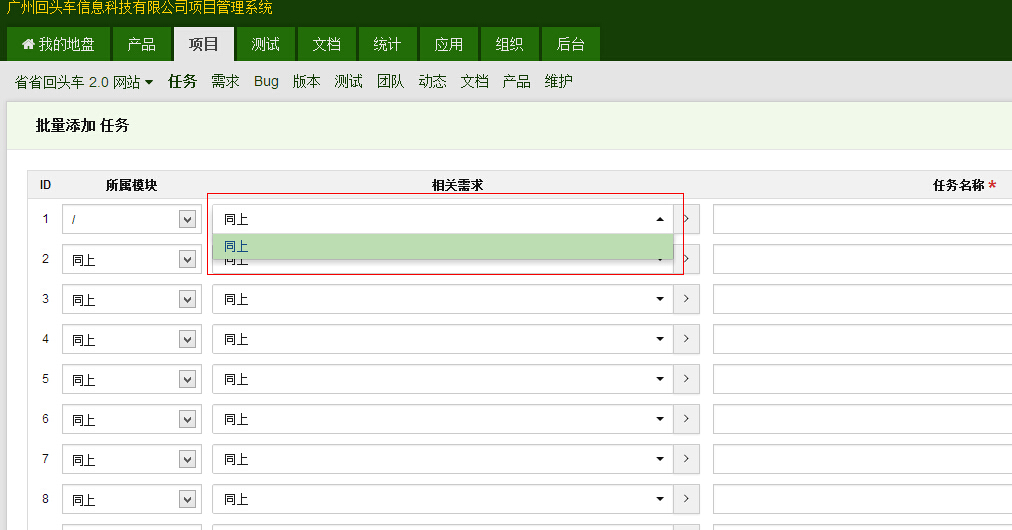This screenshot has width=1012, height=530.
Task: Open the 测试 main tab
Action: click(x=265, y=44)
